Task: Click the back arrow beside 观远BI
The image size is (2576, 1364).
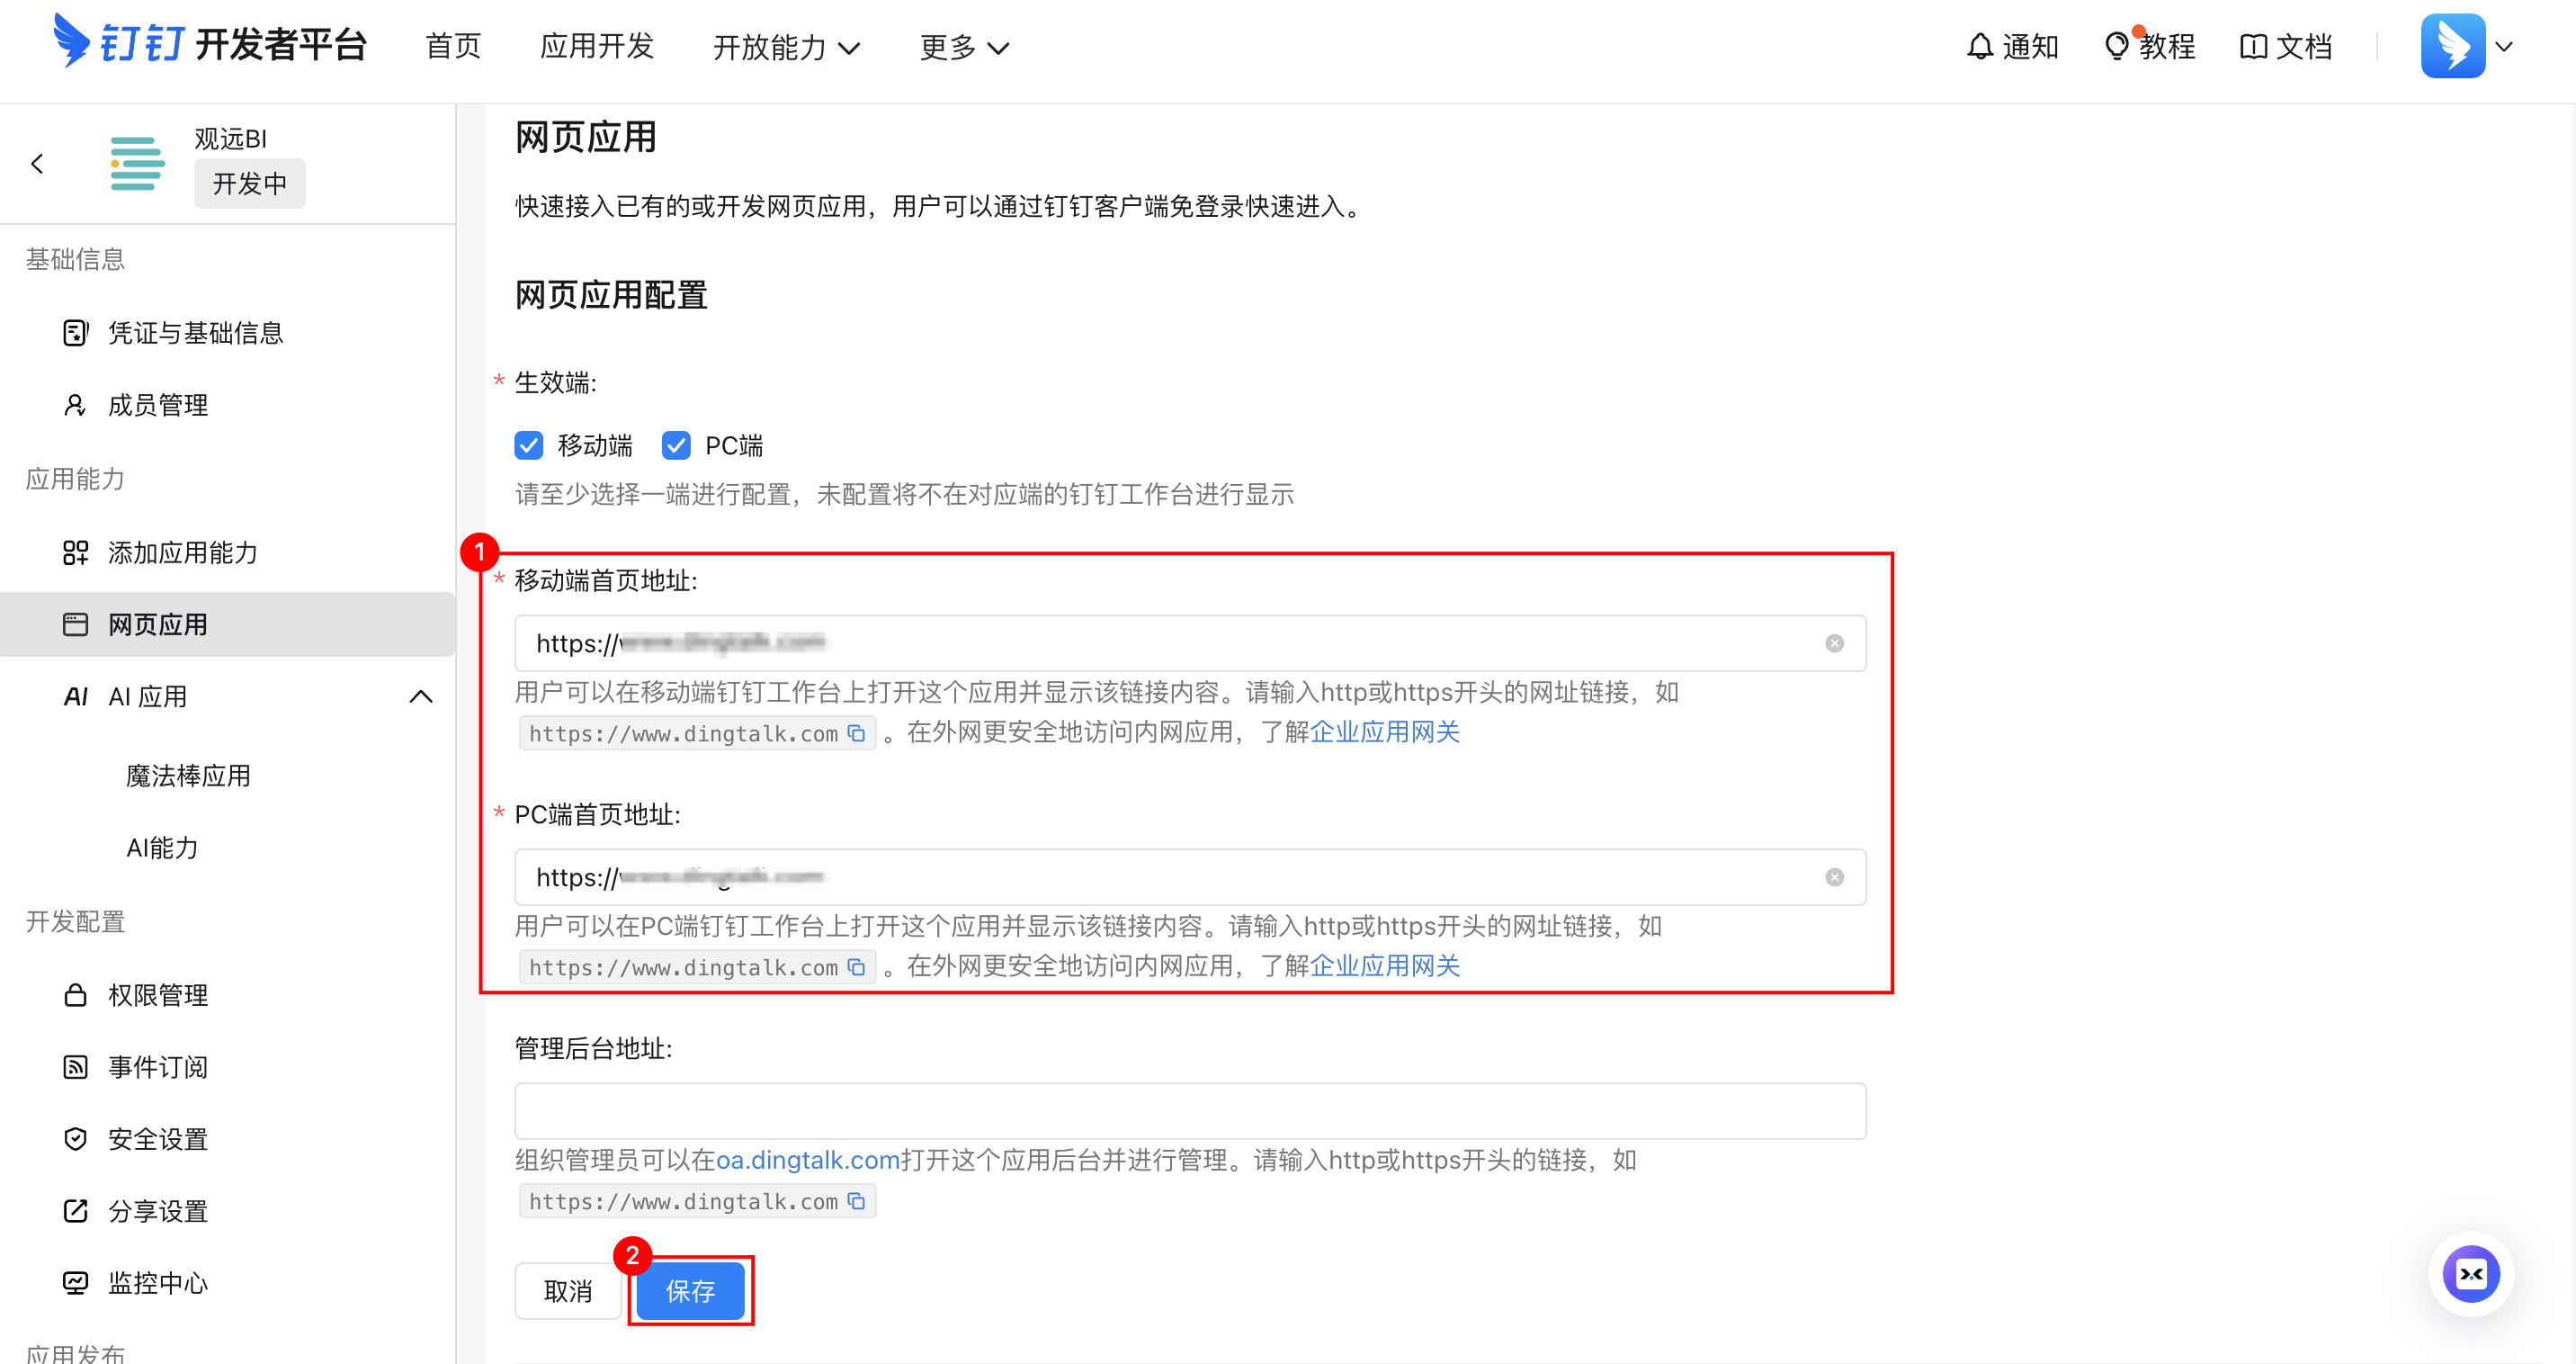Action: (38, 164)
